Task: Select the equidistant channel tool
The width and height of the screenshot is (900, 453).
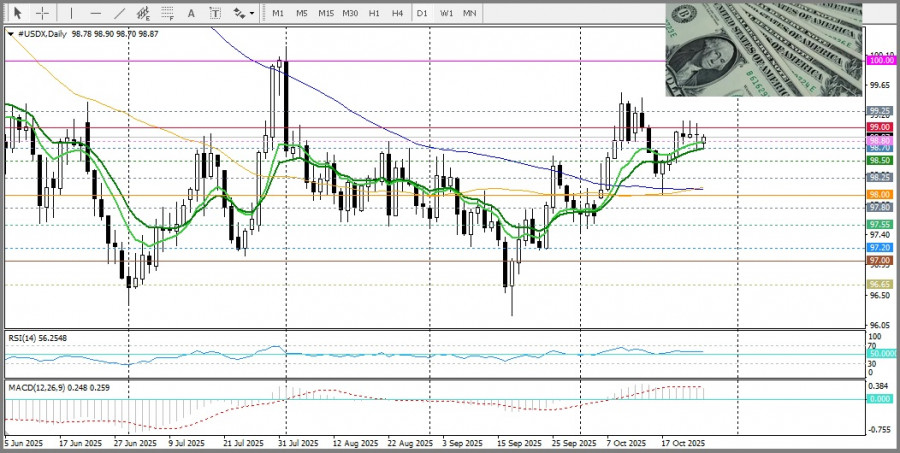Action: 144,13
